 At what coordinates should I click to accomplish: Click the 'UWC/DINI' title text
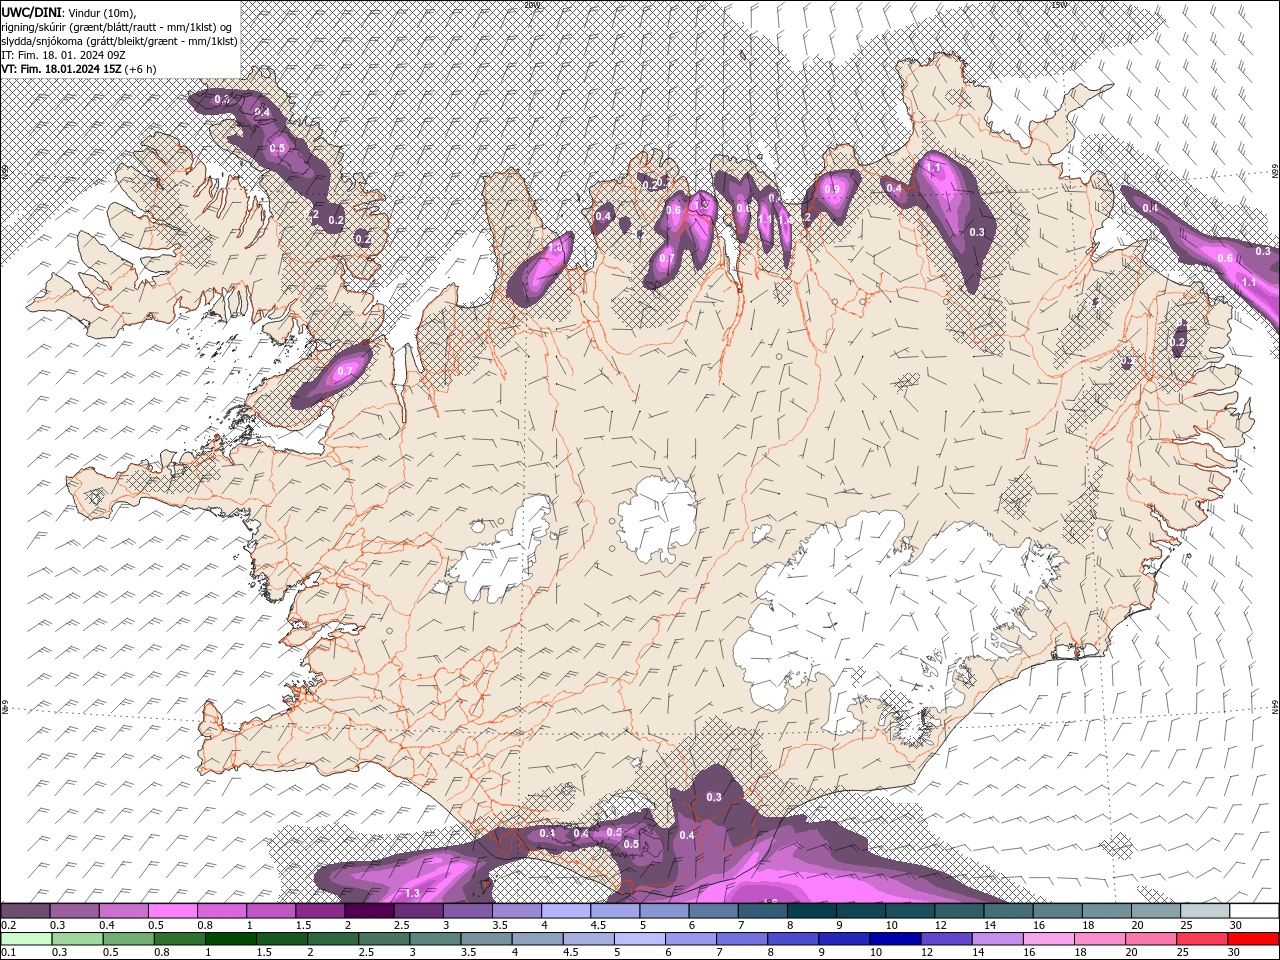tap(31, 11)
